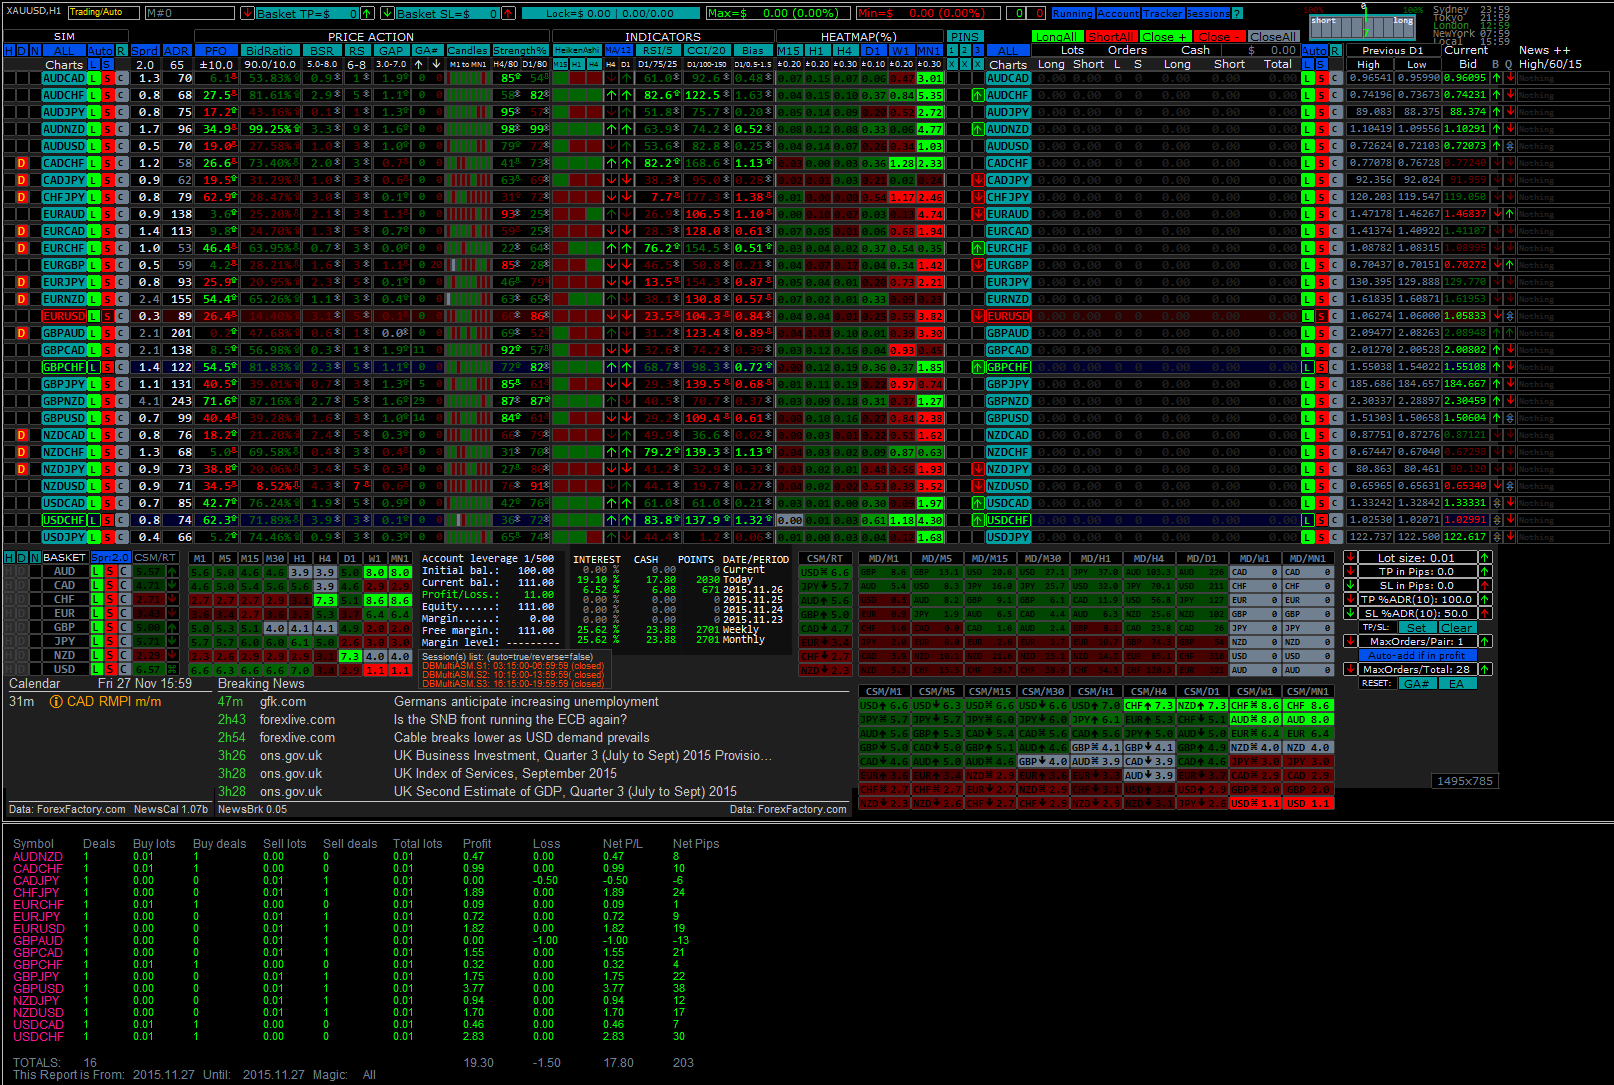Click the orange calendar icon next to CAD RMPI m/m
Viewport: 1614px width, 1085px height.
[56, 702]
